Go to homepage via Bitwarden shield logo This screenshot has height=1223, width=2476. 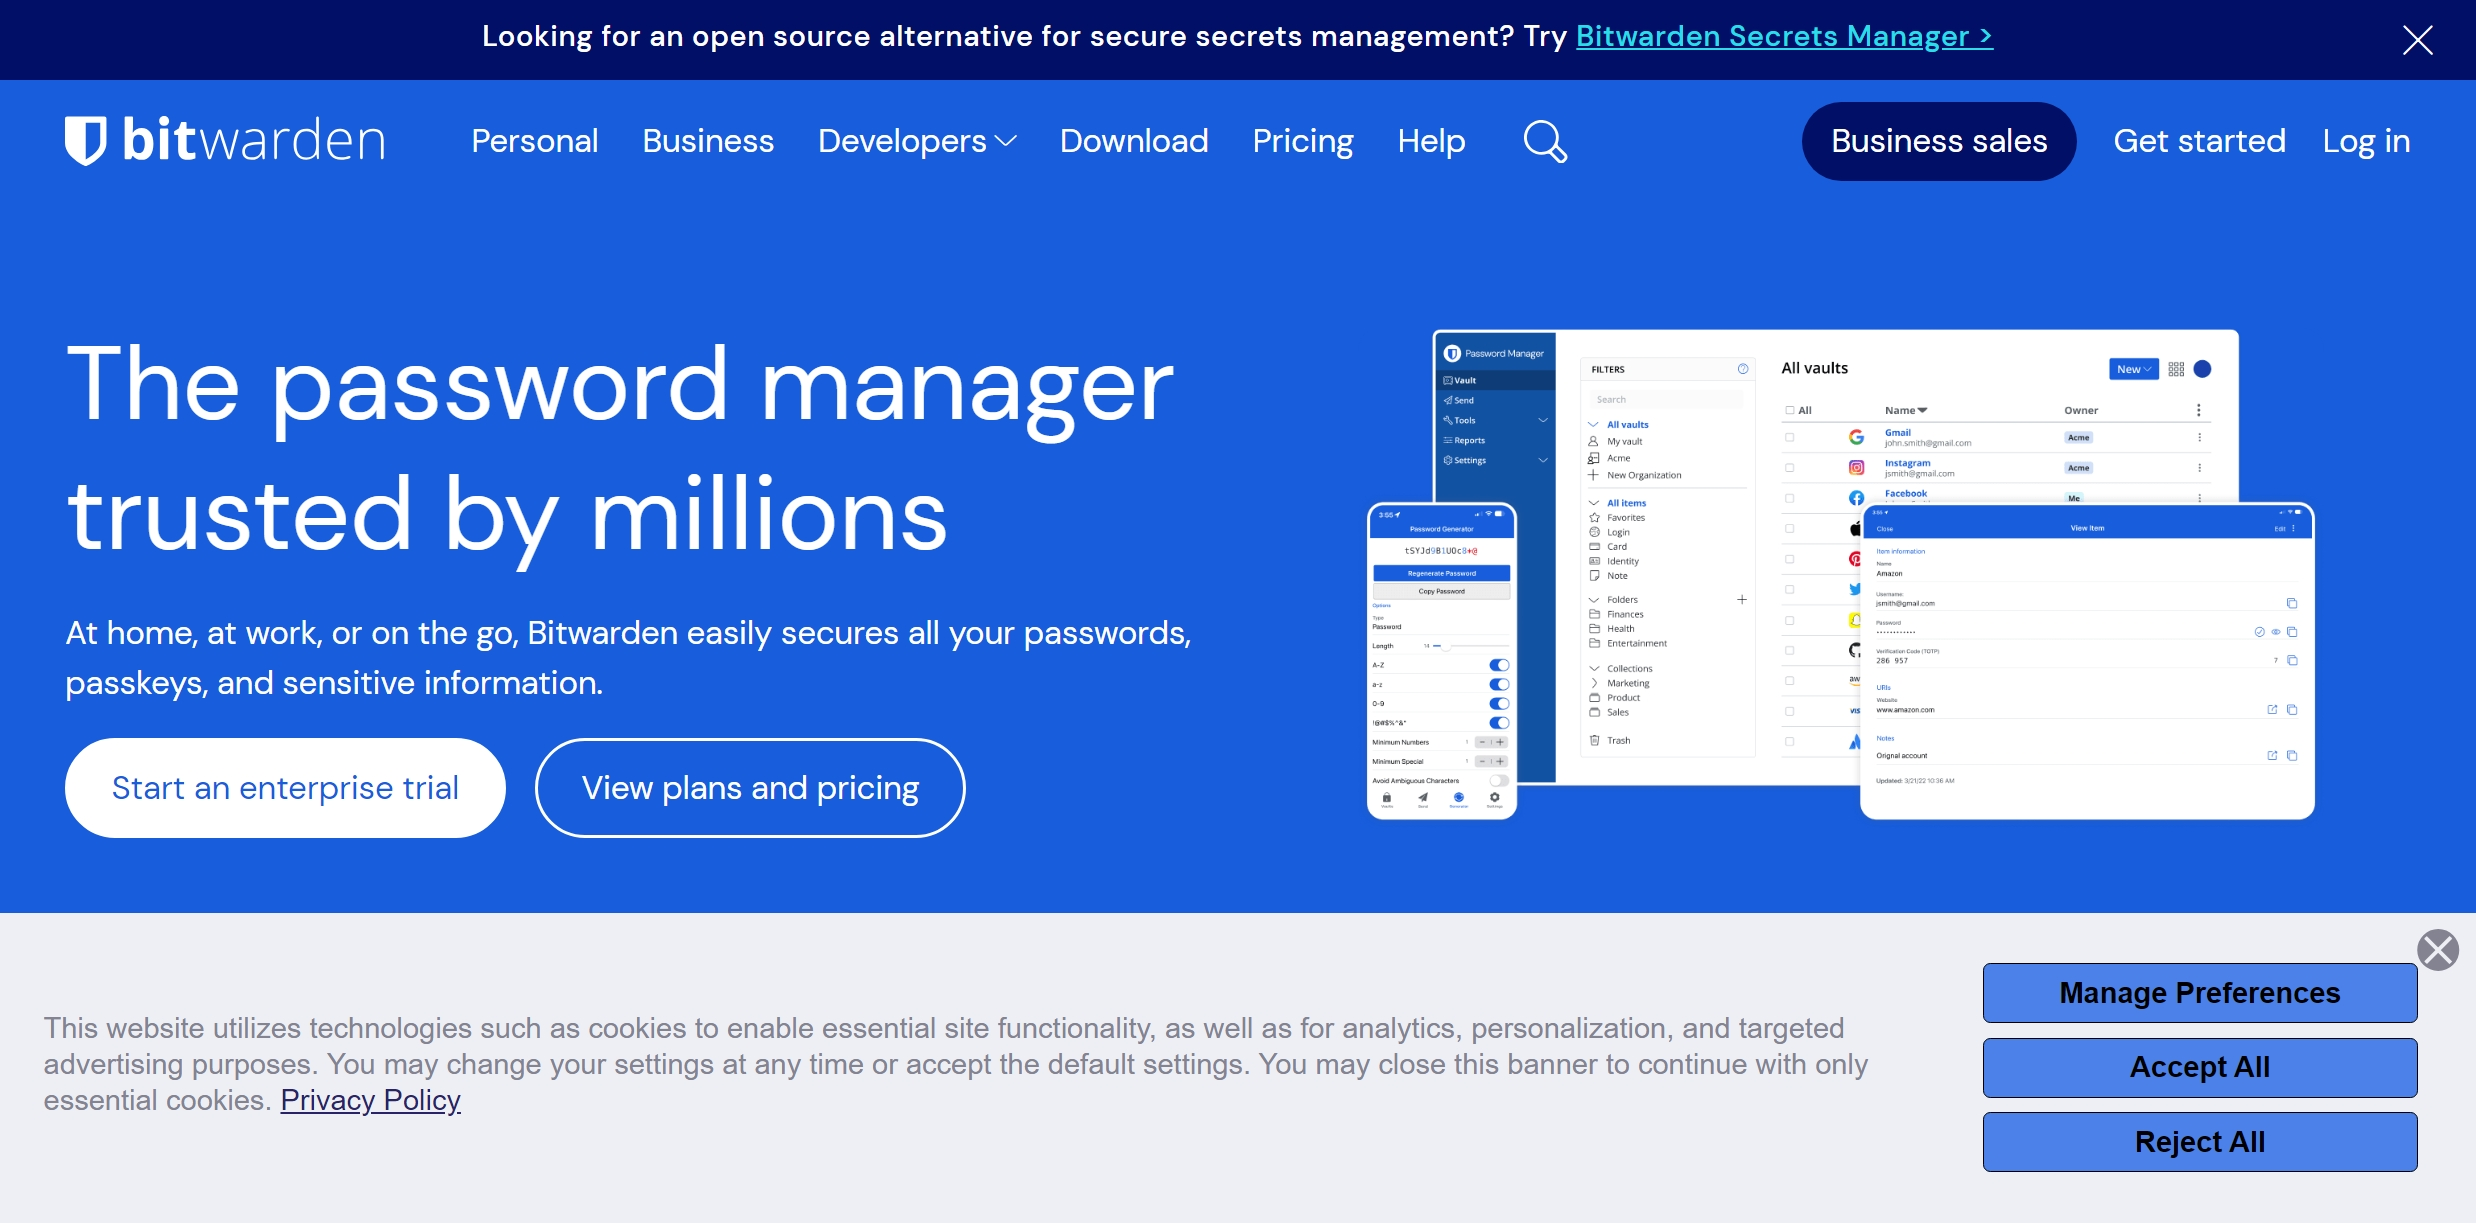click(225, 140)
